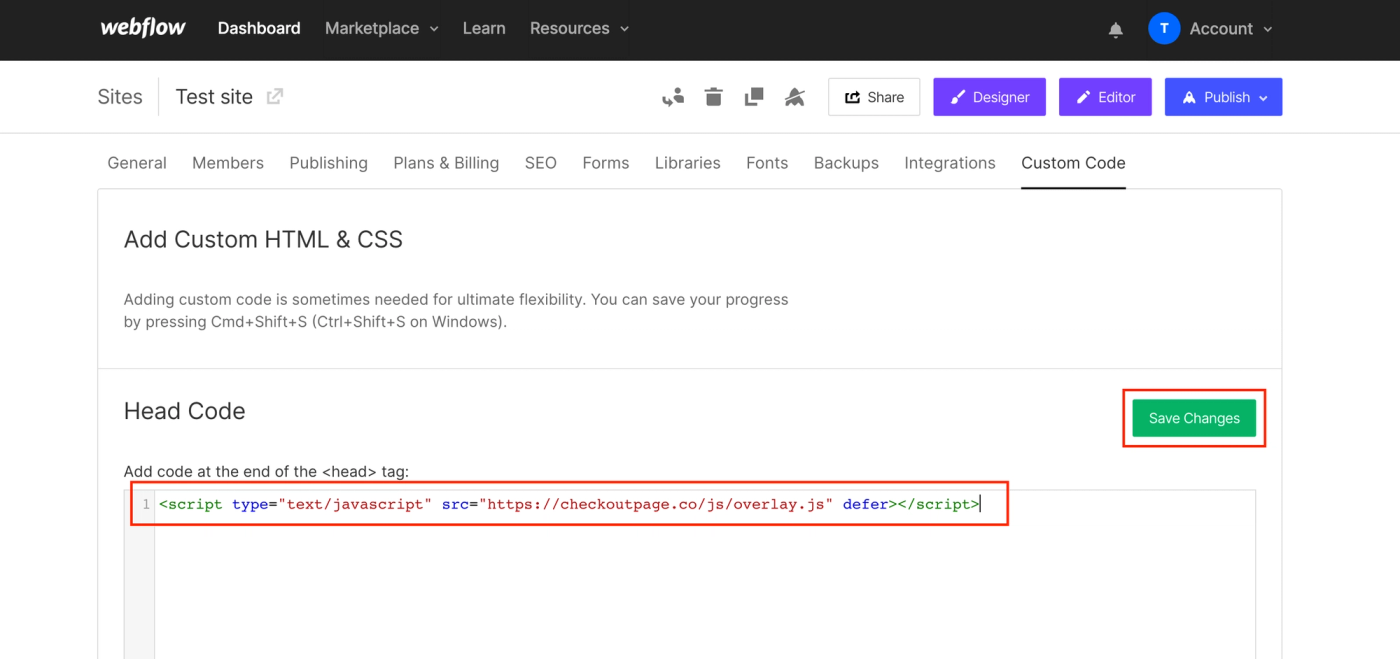
Task: Open the Editor
Action: pos(1105,97)
